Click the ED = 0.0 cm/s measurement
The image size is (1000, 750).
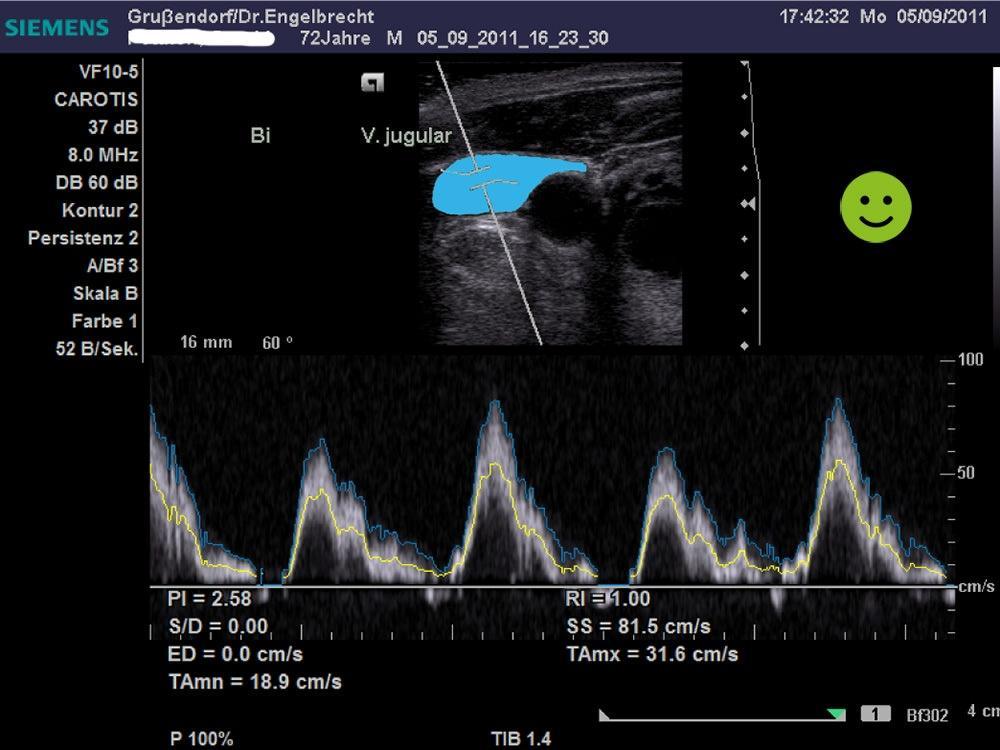click(235, 654)
